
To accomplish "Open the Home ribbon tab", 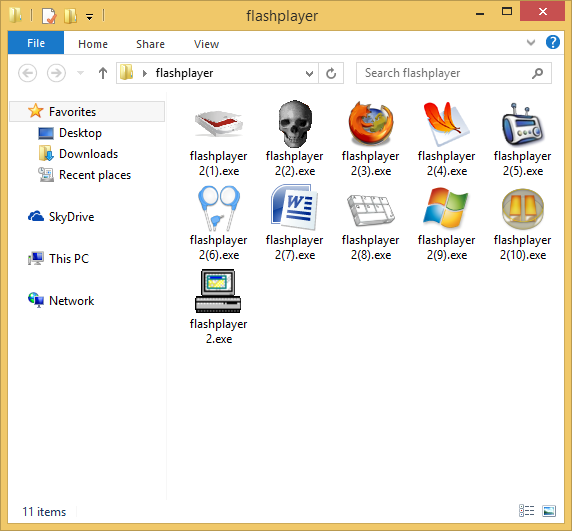I will (x=93, y=44).
